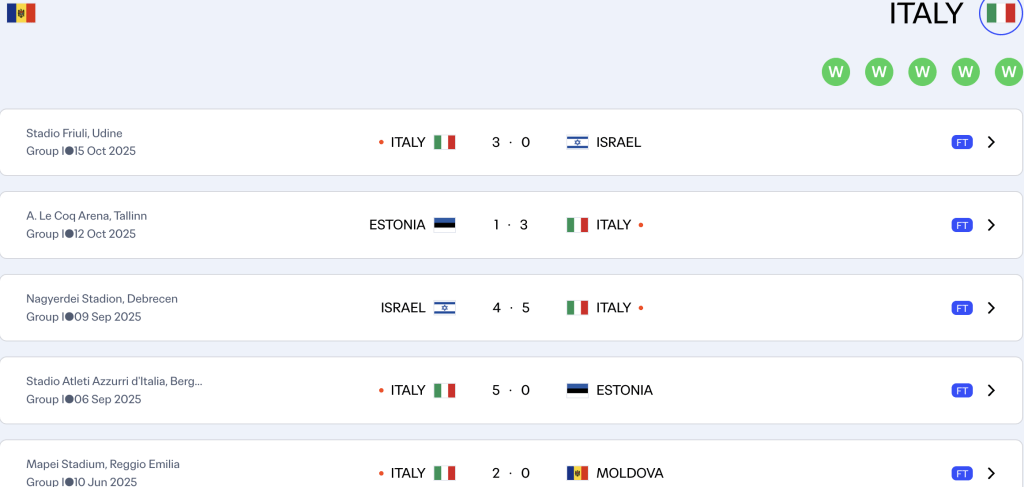The height and width of the screenshot is (487, 1024).
Task: Click the middle green W form badge
Action: click(x=922, y=72)
